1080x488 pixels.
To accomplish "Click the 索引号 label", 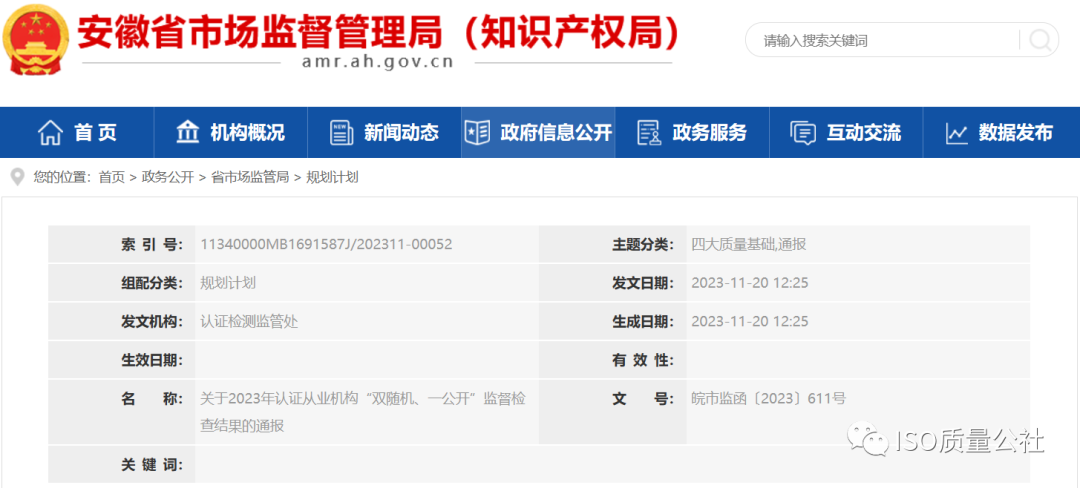I will click(152, 244).
